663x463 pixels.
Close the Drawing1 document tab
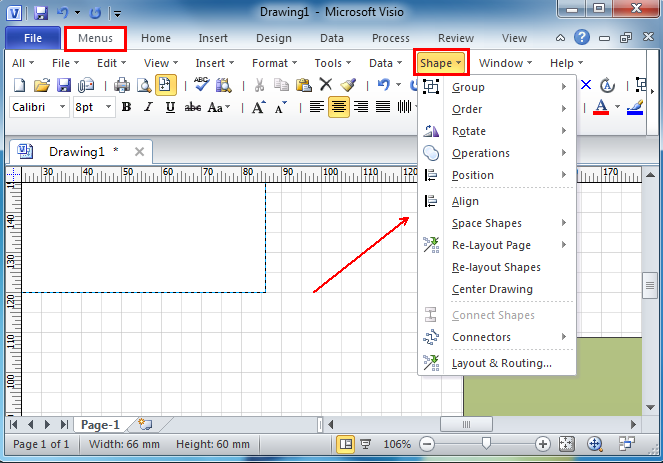139,151
